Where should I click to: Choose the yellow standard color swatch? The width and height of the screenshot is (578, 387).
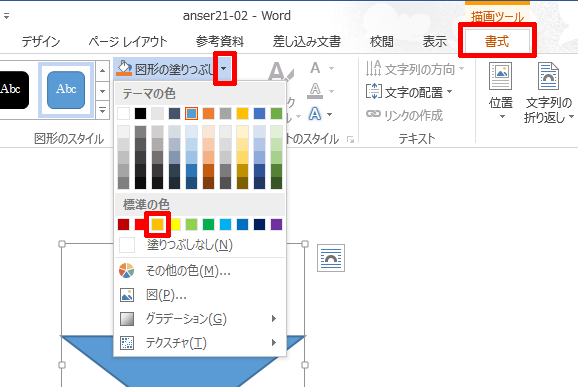(x=175, y=224)
